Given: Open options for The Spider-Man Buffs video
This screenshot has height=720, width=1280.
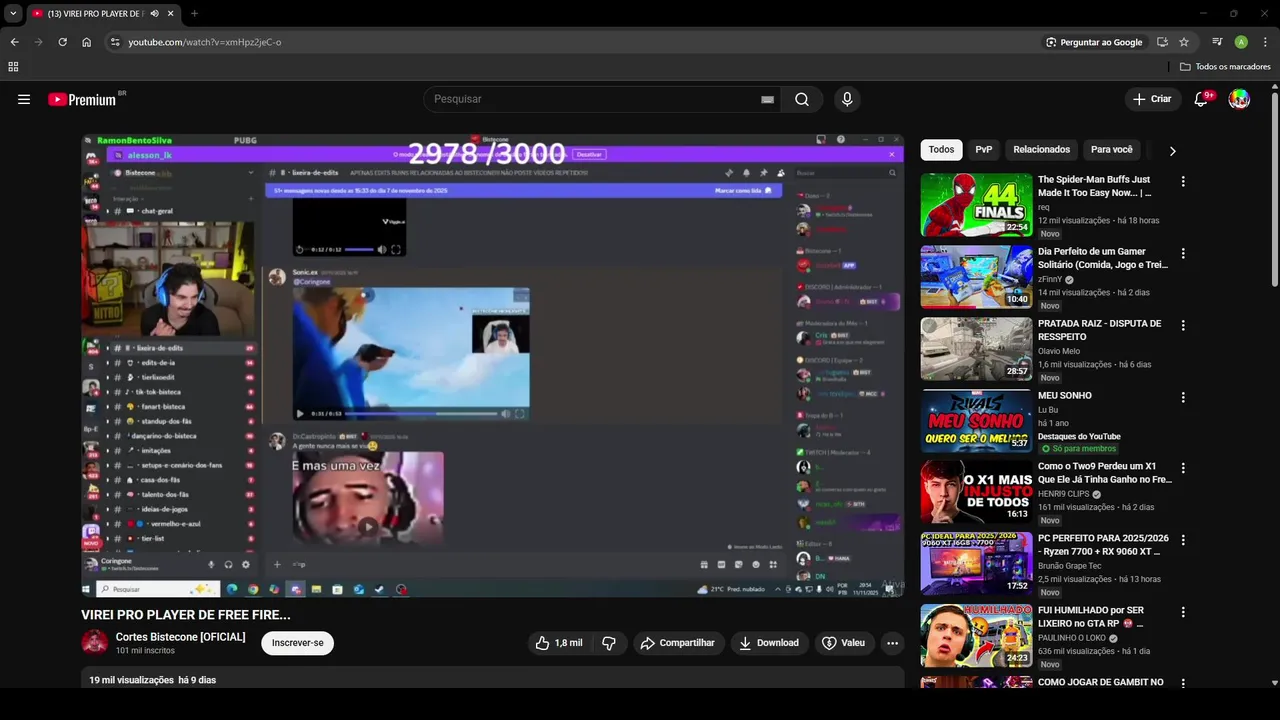Looking at the screenshot, I should (1183, 181).
